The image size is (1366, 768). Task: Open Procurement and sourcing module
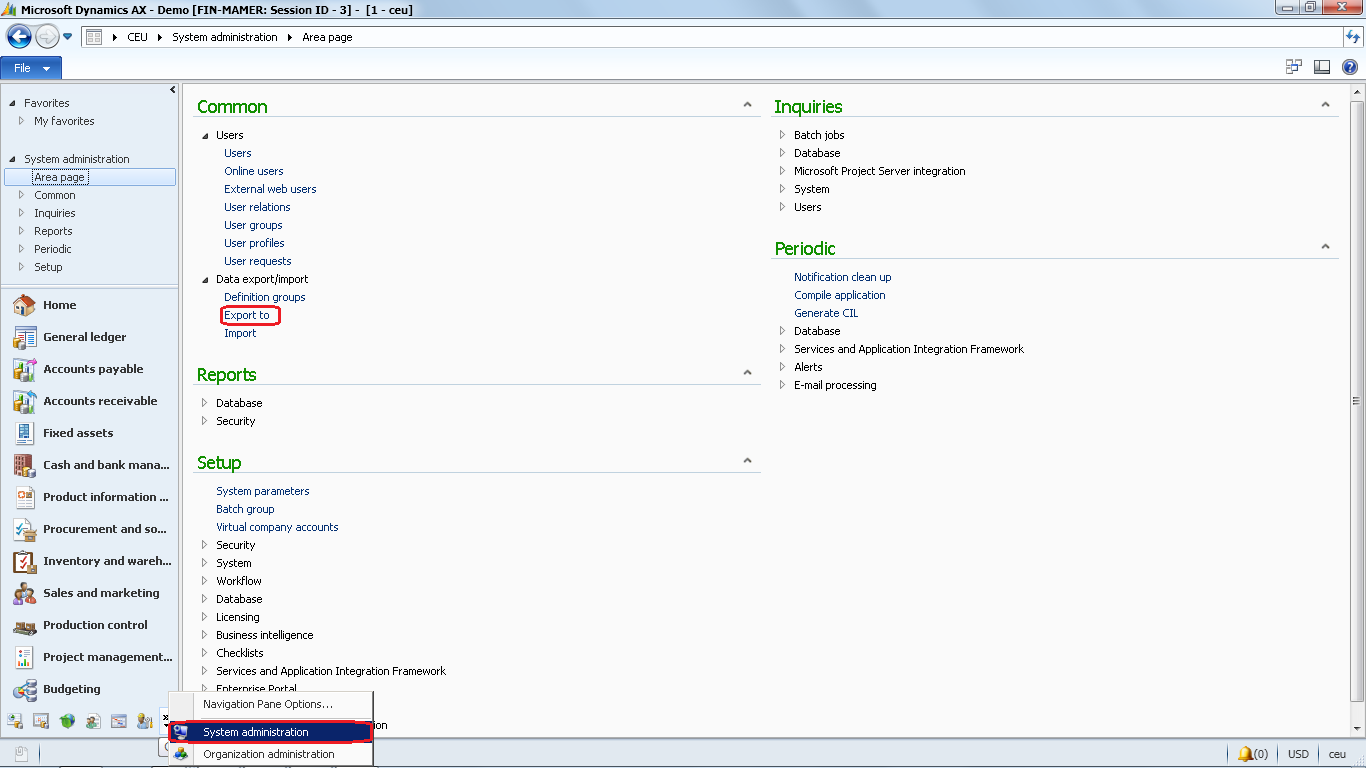90,529
